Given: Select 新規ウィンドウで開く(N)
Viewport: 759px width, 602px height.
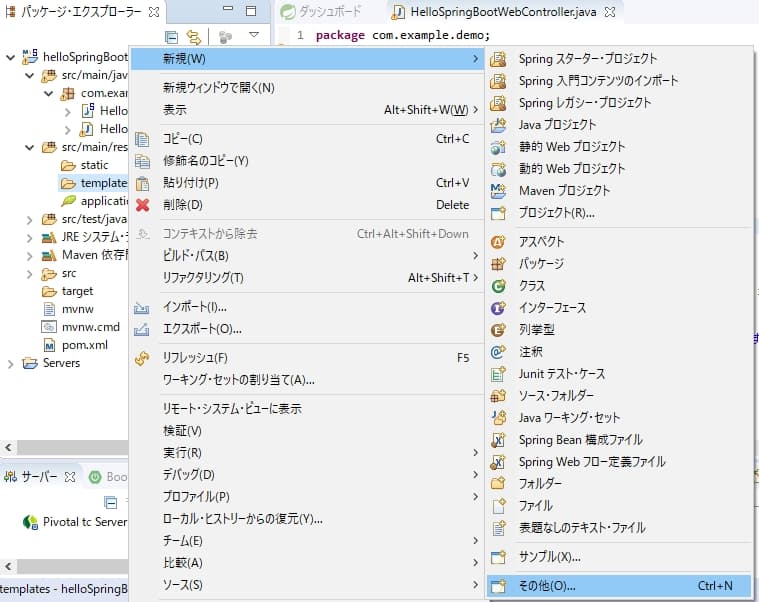Looking at the screenshot, I should tap(307, 88).
